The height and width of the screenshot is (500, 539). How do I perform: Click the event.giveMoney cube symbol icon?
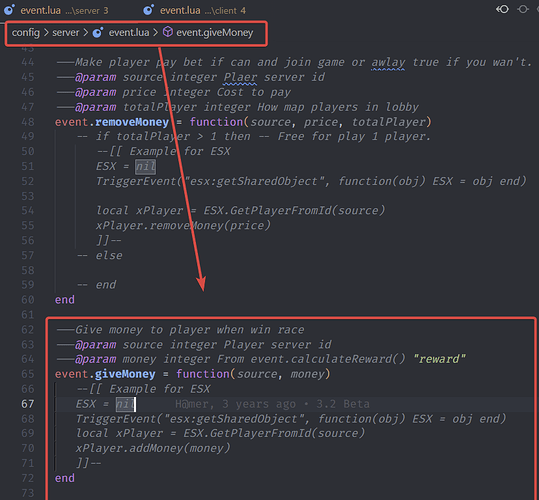coord(168,32)
